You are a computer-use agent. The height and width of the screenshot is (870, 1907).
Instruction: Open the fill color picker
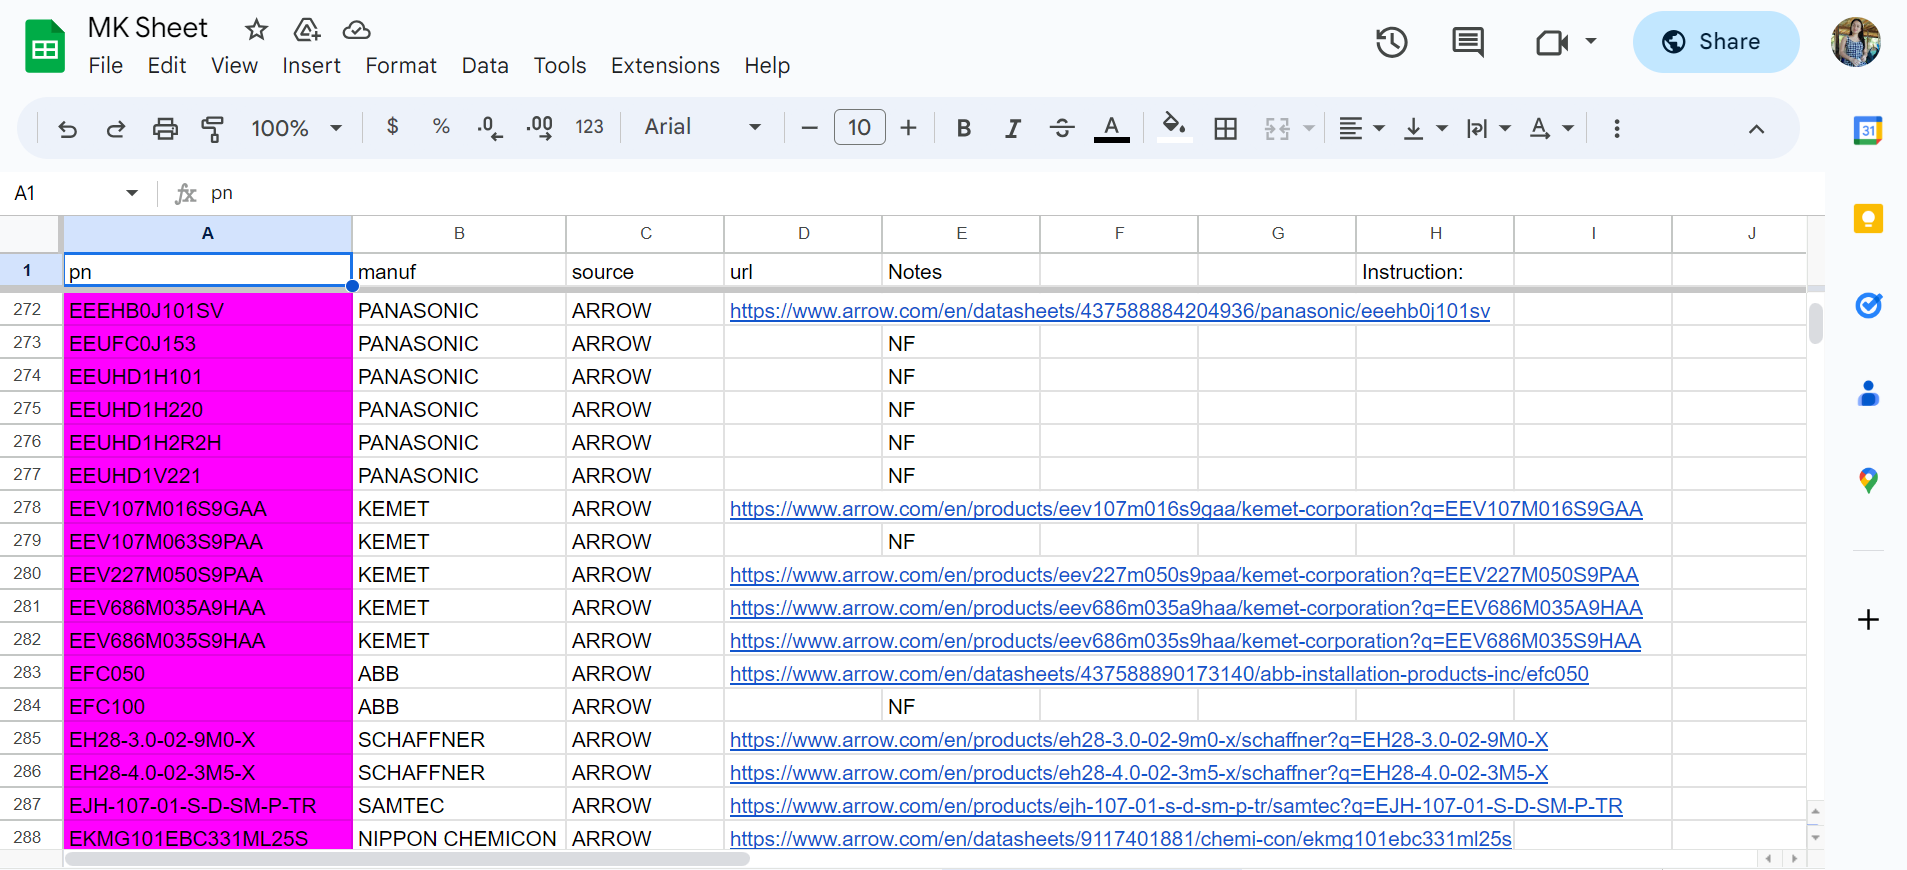[x=1174, y=128]
